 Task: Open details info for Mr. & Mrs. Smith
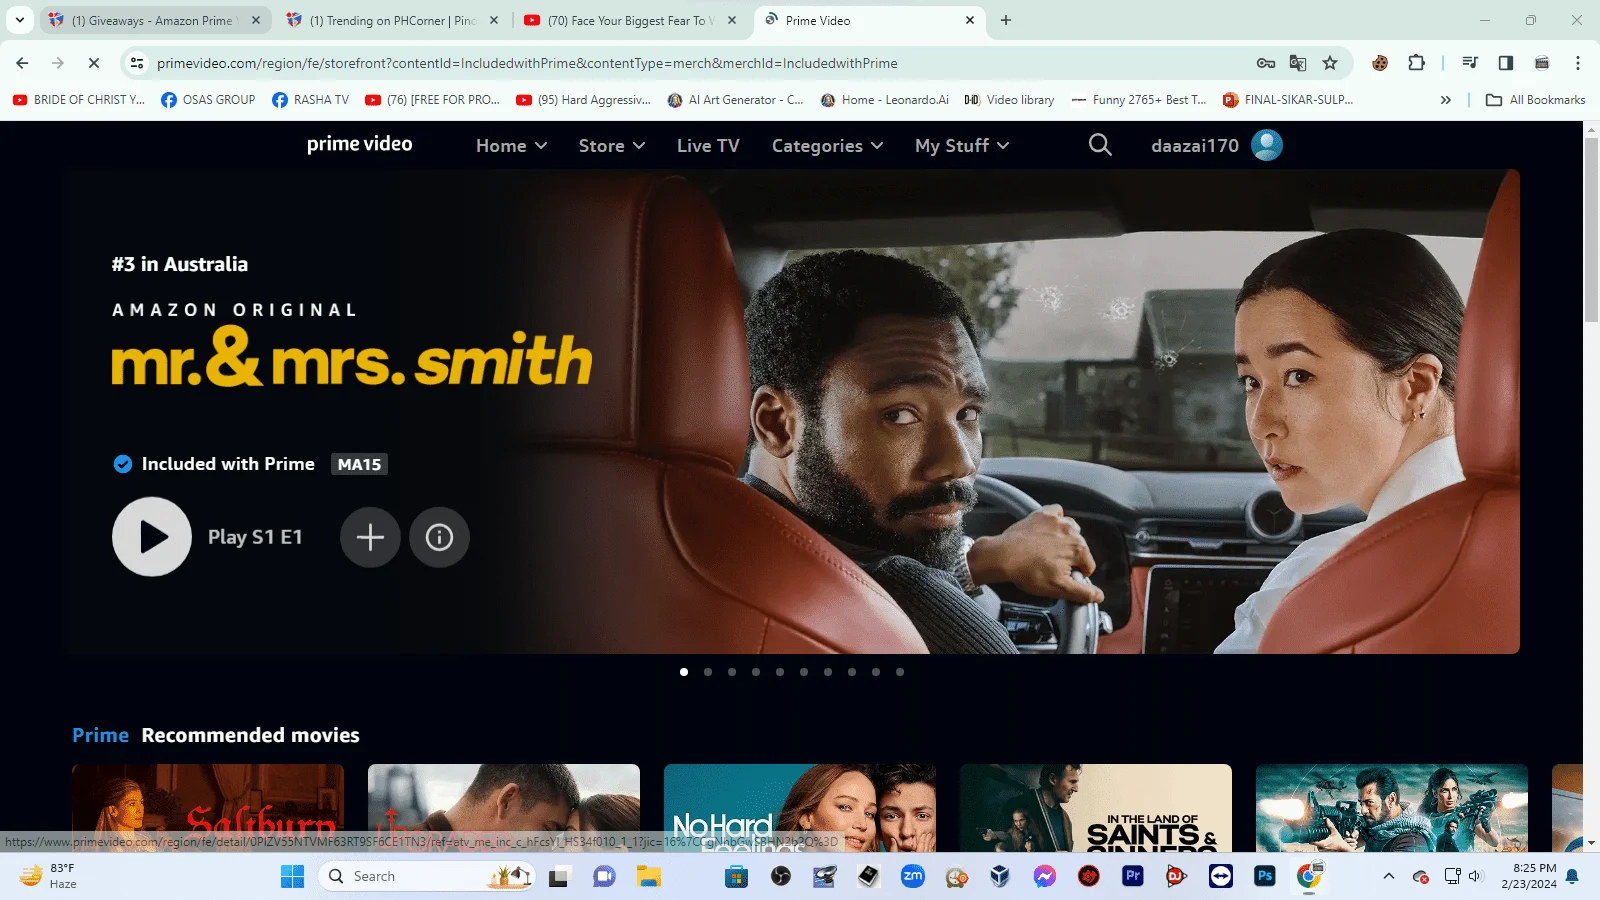click(x=439, y=537)
